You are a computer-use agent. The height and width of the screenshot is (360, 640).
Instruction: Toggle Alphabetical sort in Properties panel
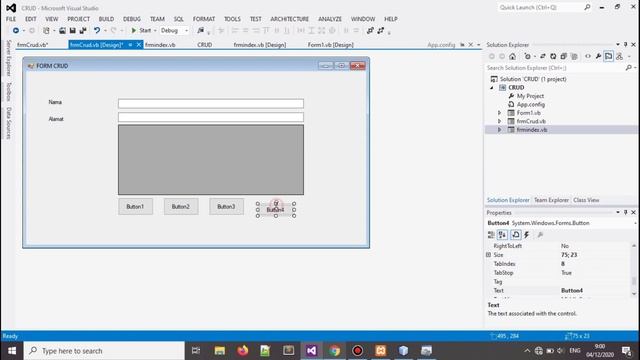click(x=502, y=235)
